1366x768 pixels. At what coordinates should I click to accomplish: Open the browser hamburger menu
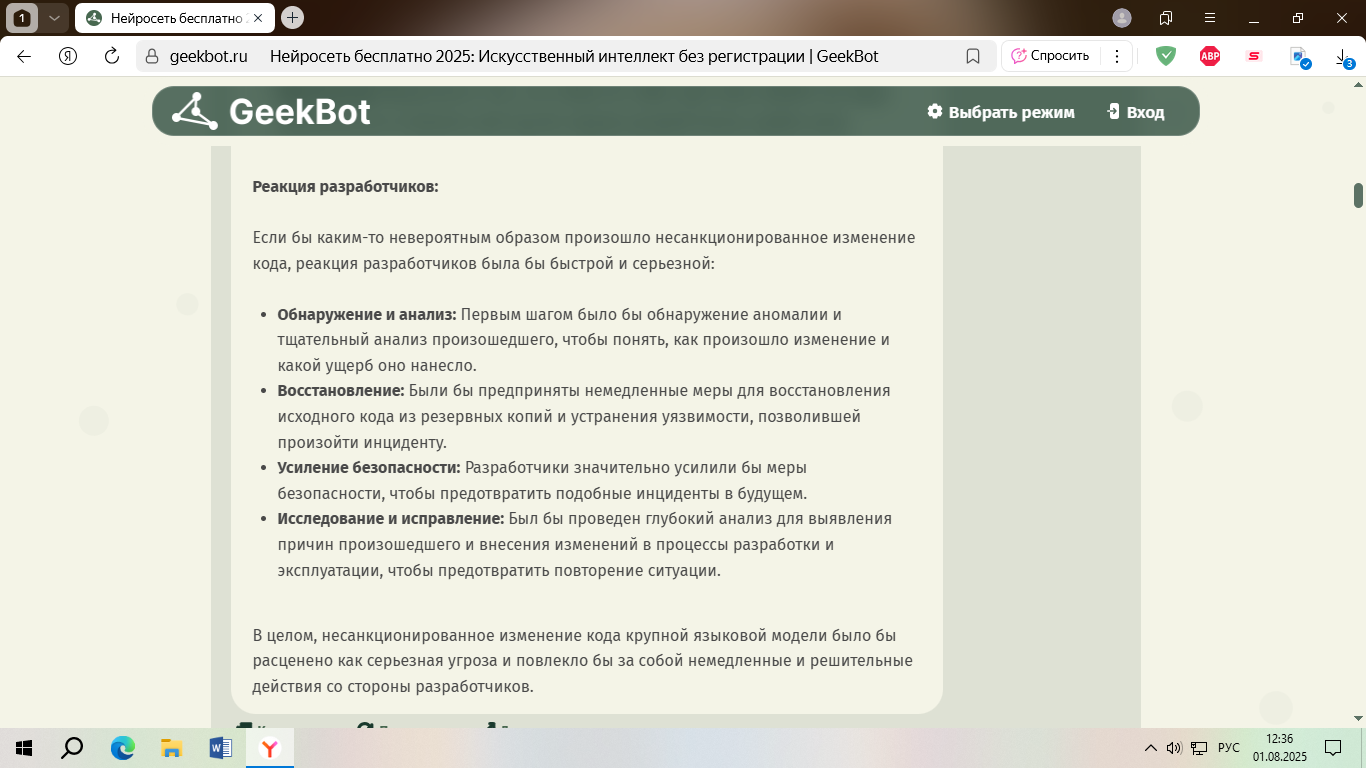pos(1210,18)
